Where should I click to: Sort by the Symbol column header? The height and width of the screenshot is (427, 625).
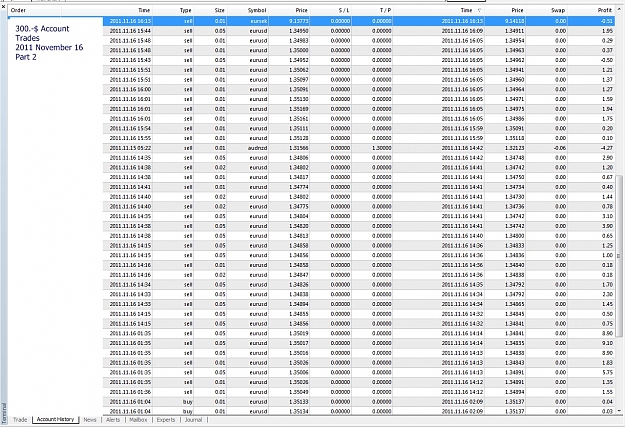click(257, 10)
